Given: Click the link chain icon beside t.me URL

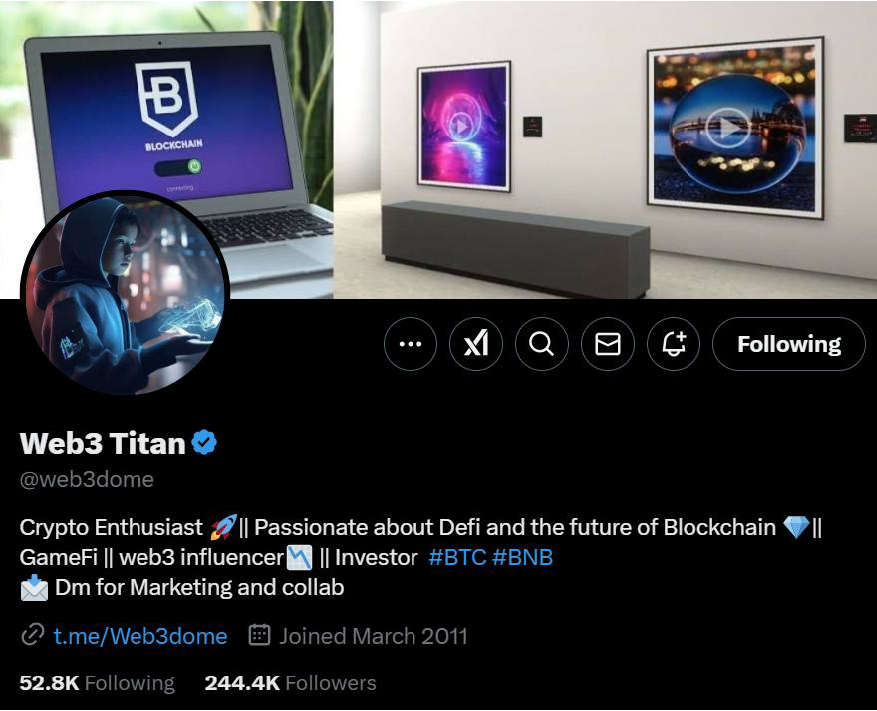Looking at the screenshot, I should [32, 635].
